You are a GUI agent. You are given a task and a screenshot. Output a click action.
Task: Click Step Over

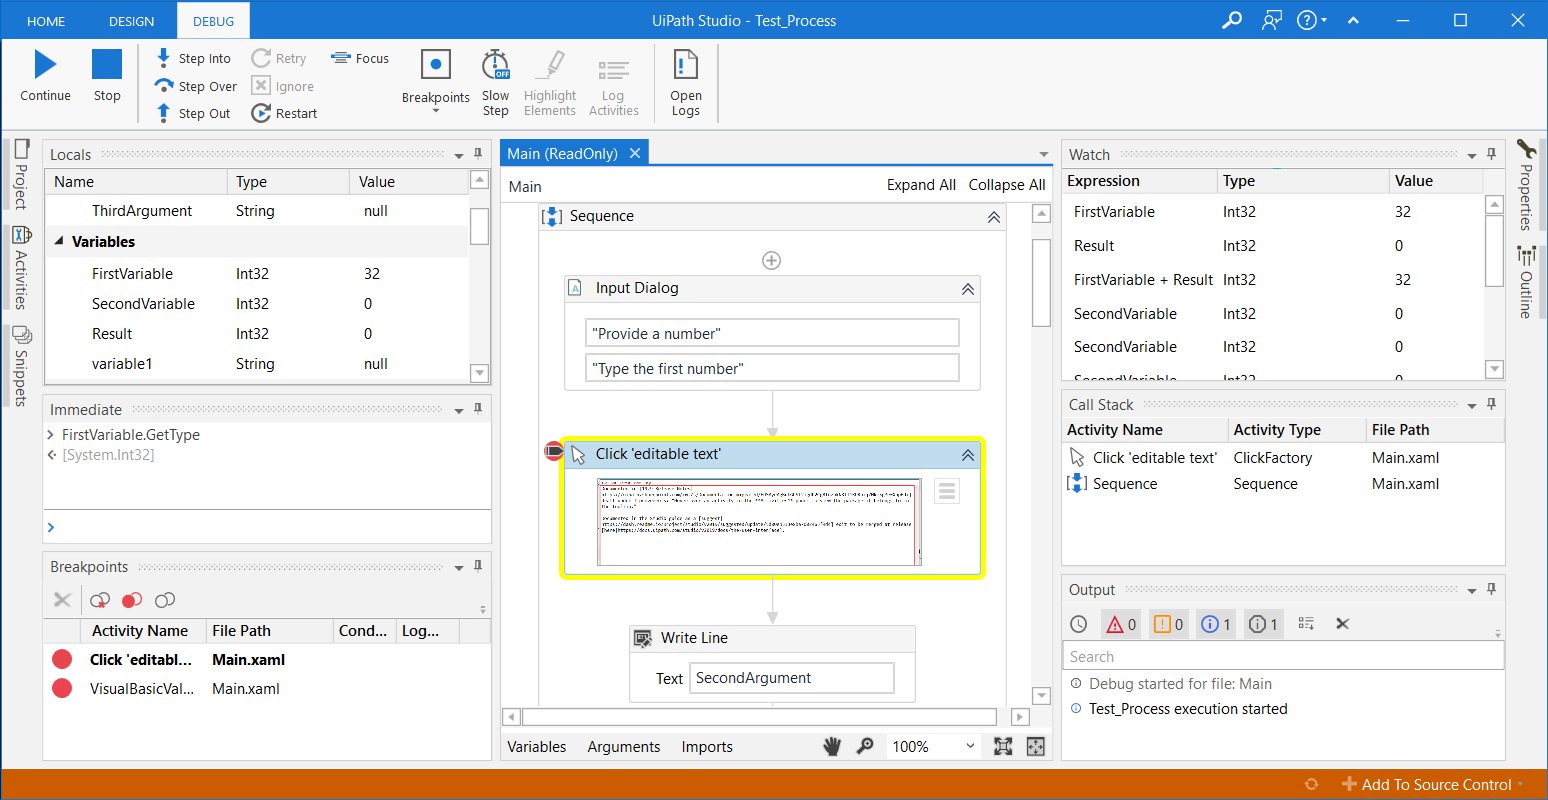pos(196,86)
